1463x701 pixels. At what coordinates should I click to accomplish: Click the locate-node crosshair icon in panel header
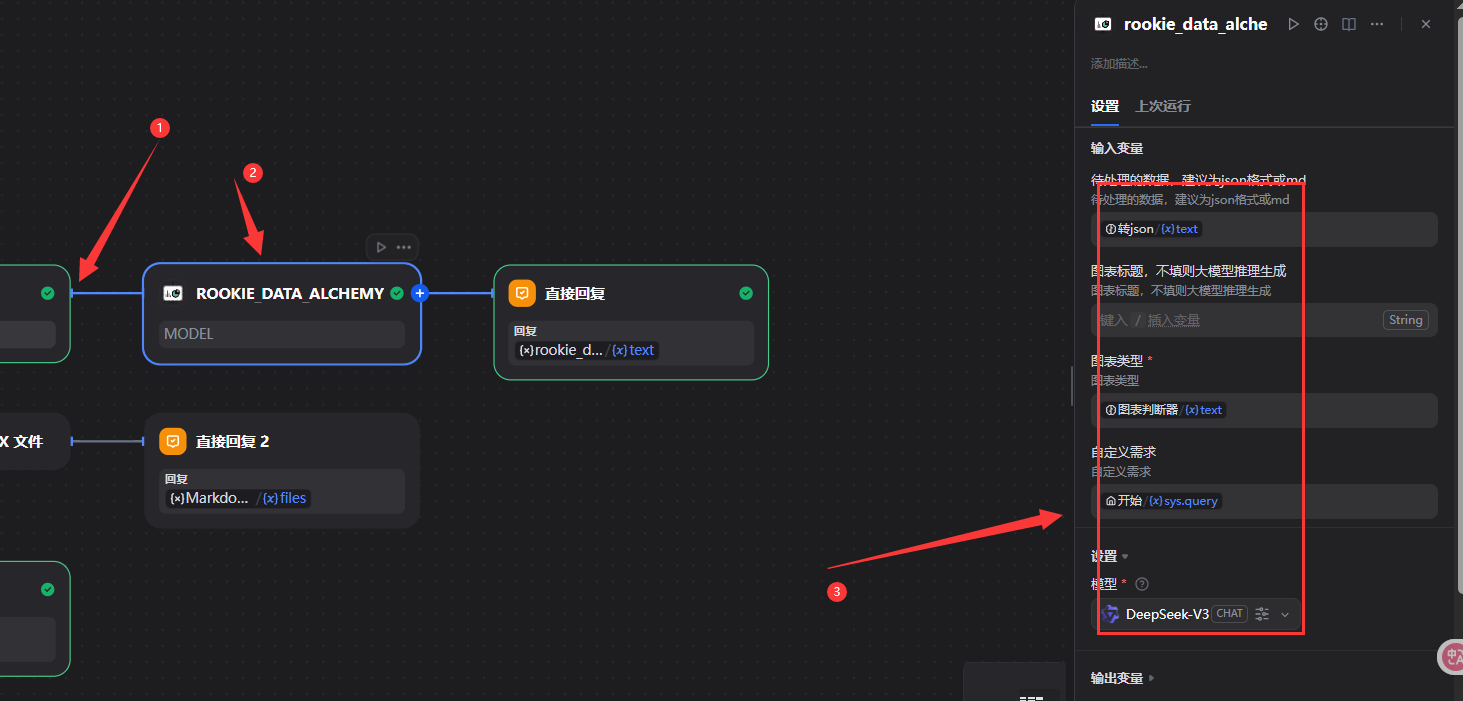pyautogui.click(x=1321, y=24)
